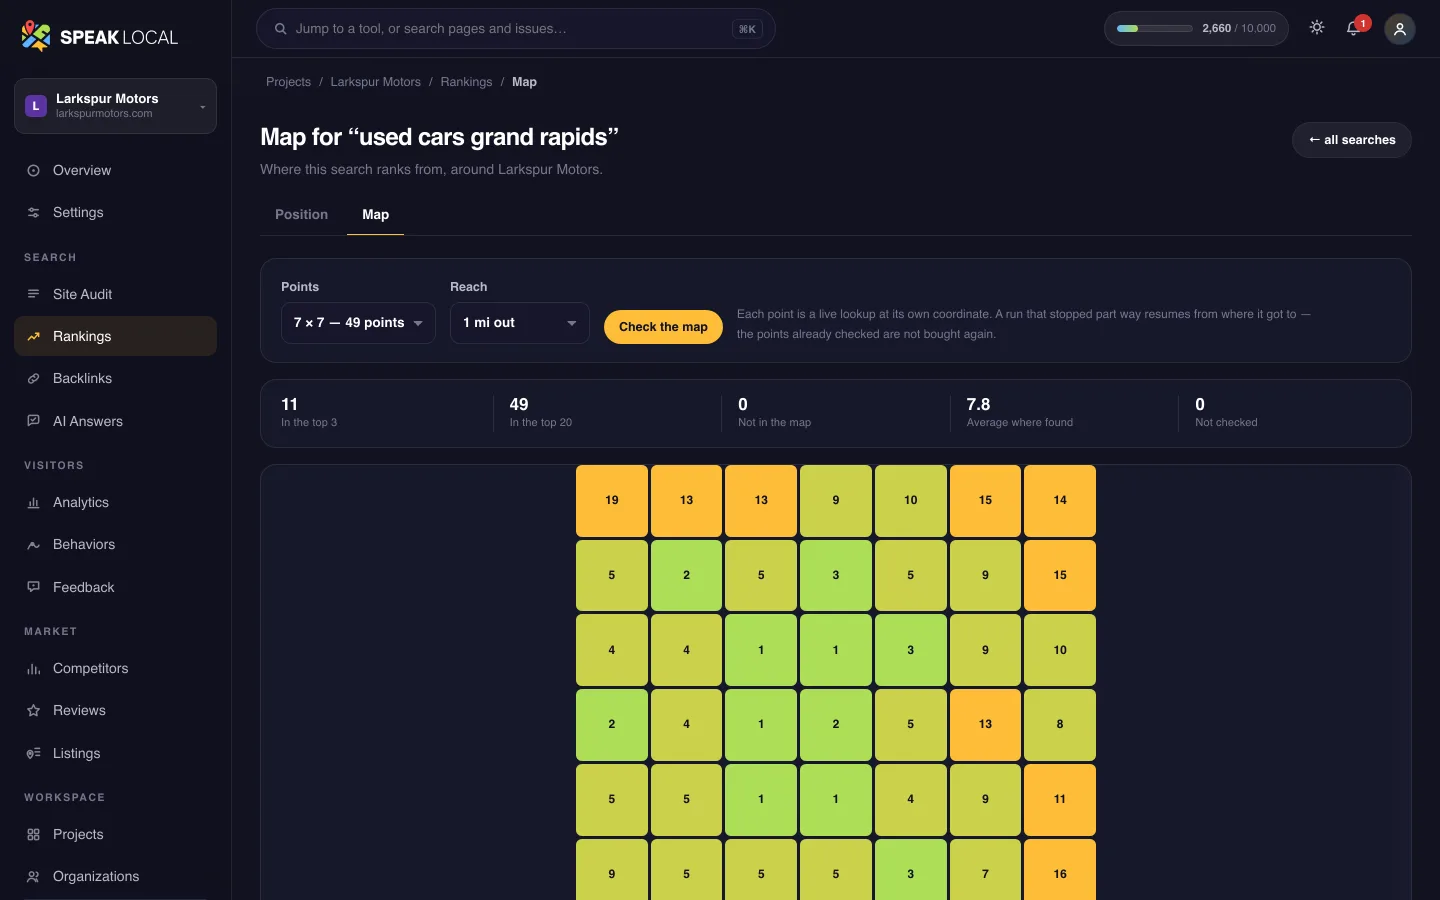Toggle the light/dark theme sun icon

(x=1317, y=28)
